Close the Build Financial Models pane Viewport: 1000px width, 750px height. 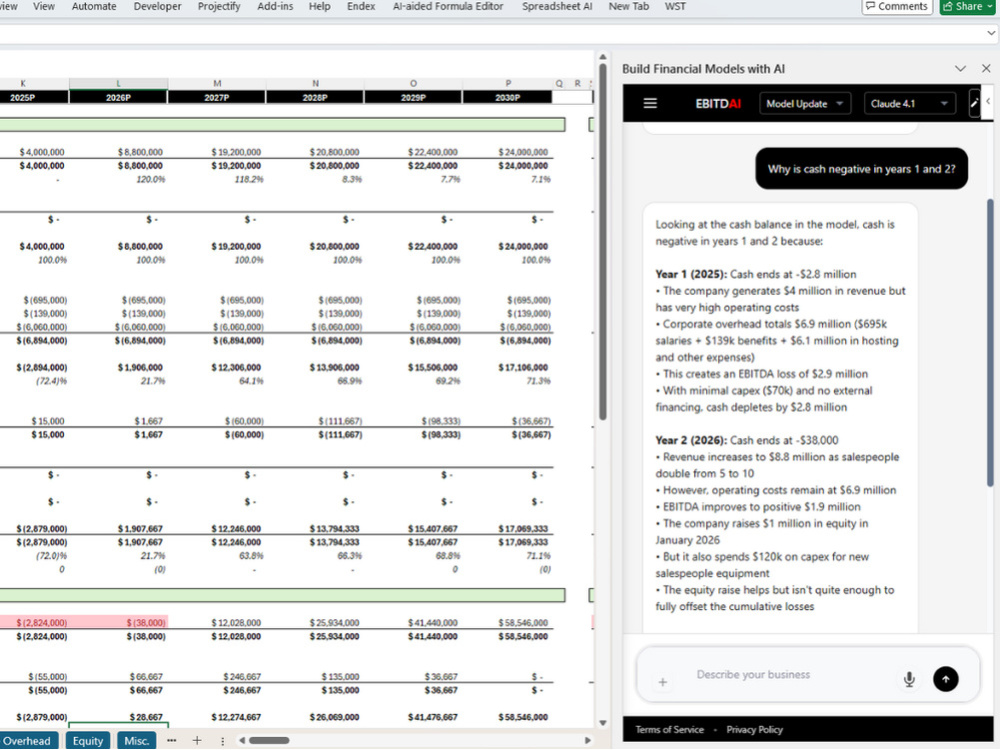pyautogui.click(x=986, y=68)
